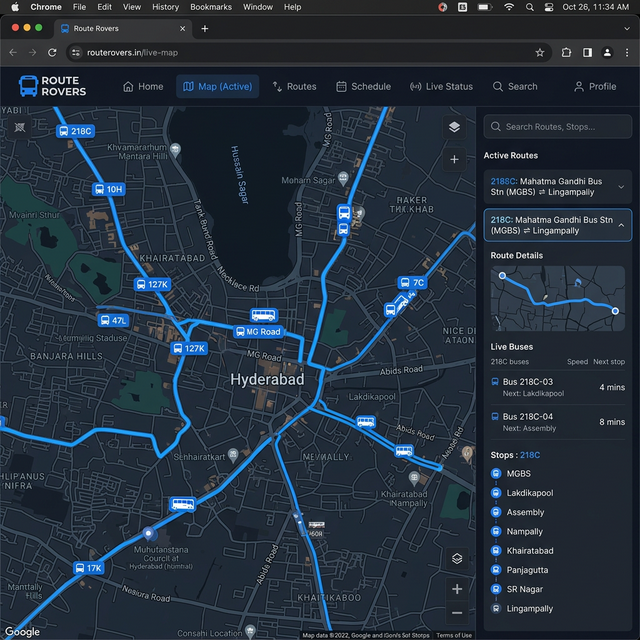Click the Route Rovers logo
Screen dimensions: 640x640
tap(52, 87)
